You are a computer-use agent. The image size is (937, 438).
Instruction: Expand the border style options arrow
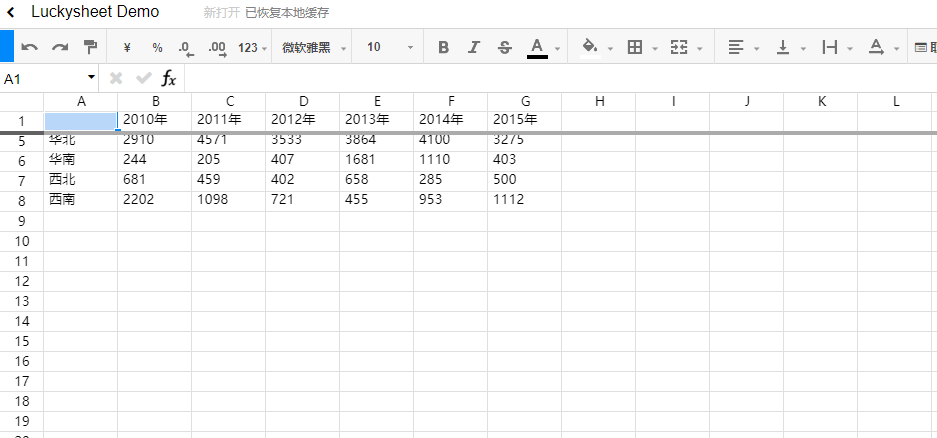[655, 48]
